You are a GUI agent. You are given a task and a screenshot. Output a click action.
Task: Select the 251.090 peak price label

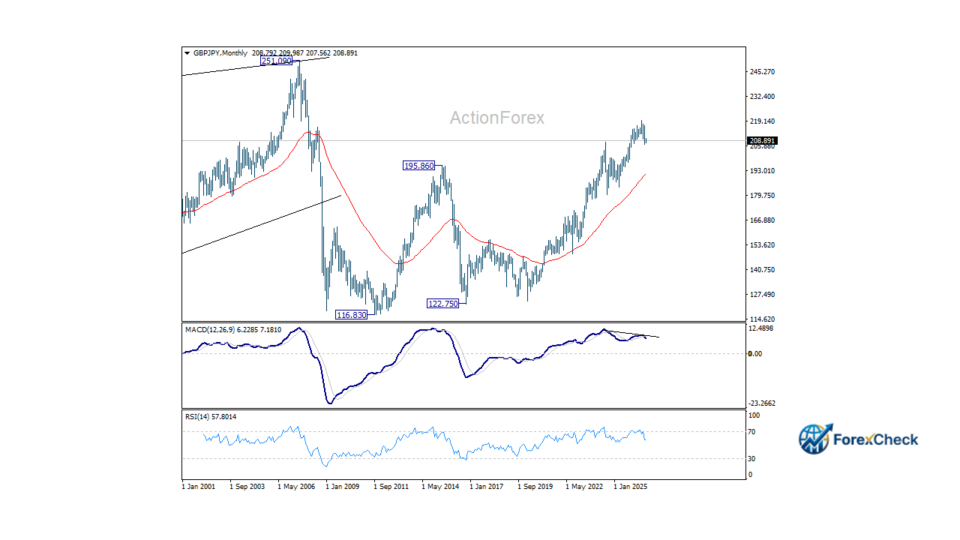tap(277, 61)
